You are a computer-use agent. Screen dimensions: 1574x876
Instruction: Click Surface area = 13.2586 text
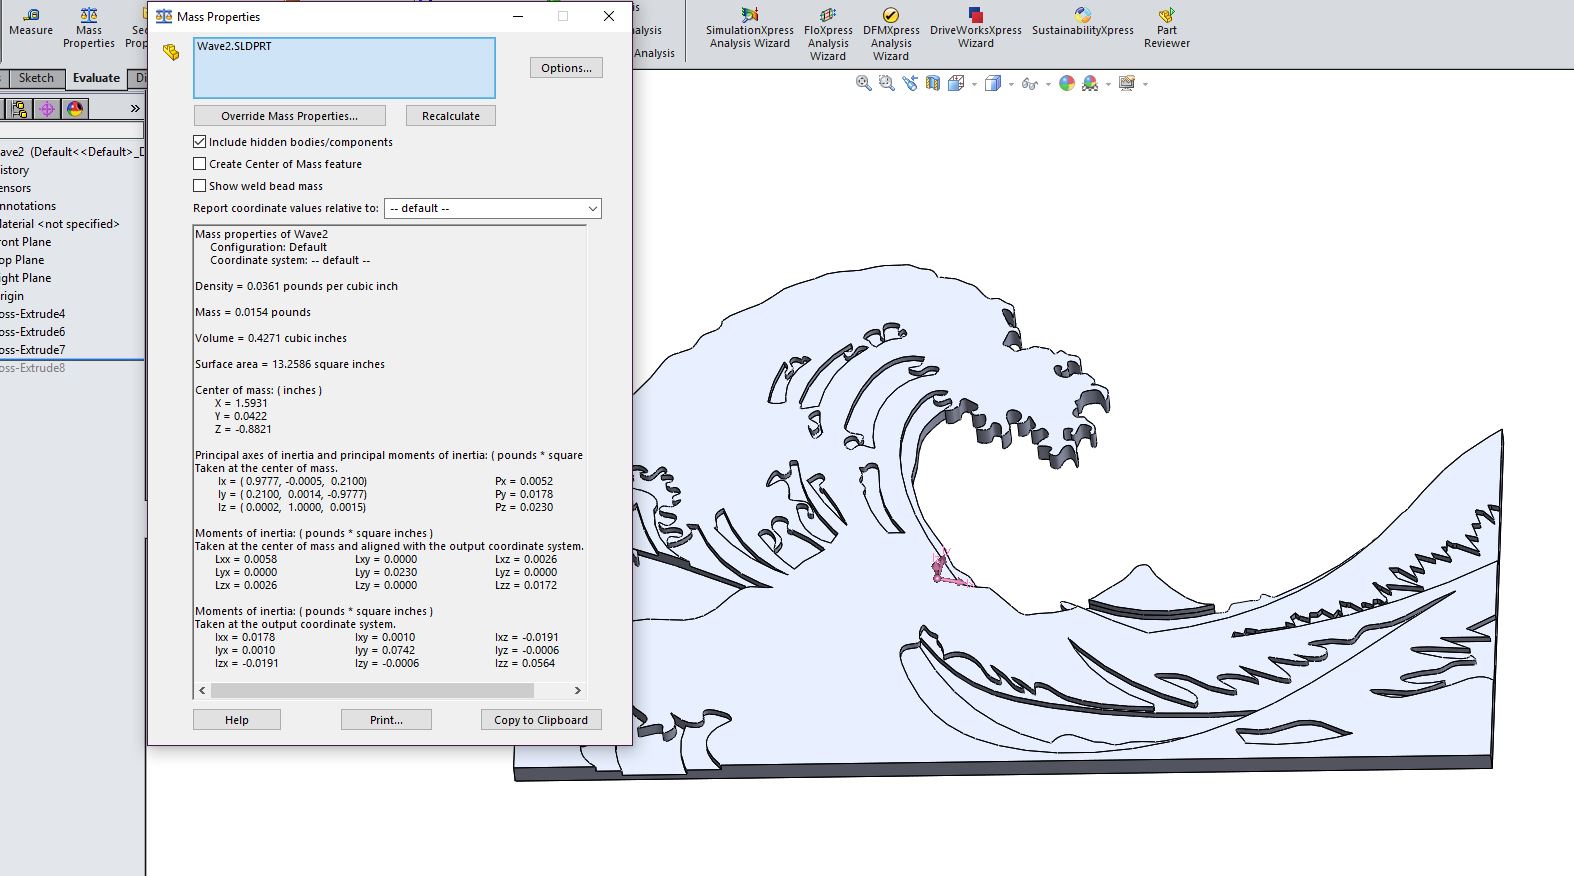[x=290, y=364]
